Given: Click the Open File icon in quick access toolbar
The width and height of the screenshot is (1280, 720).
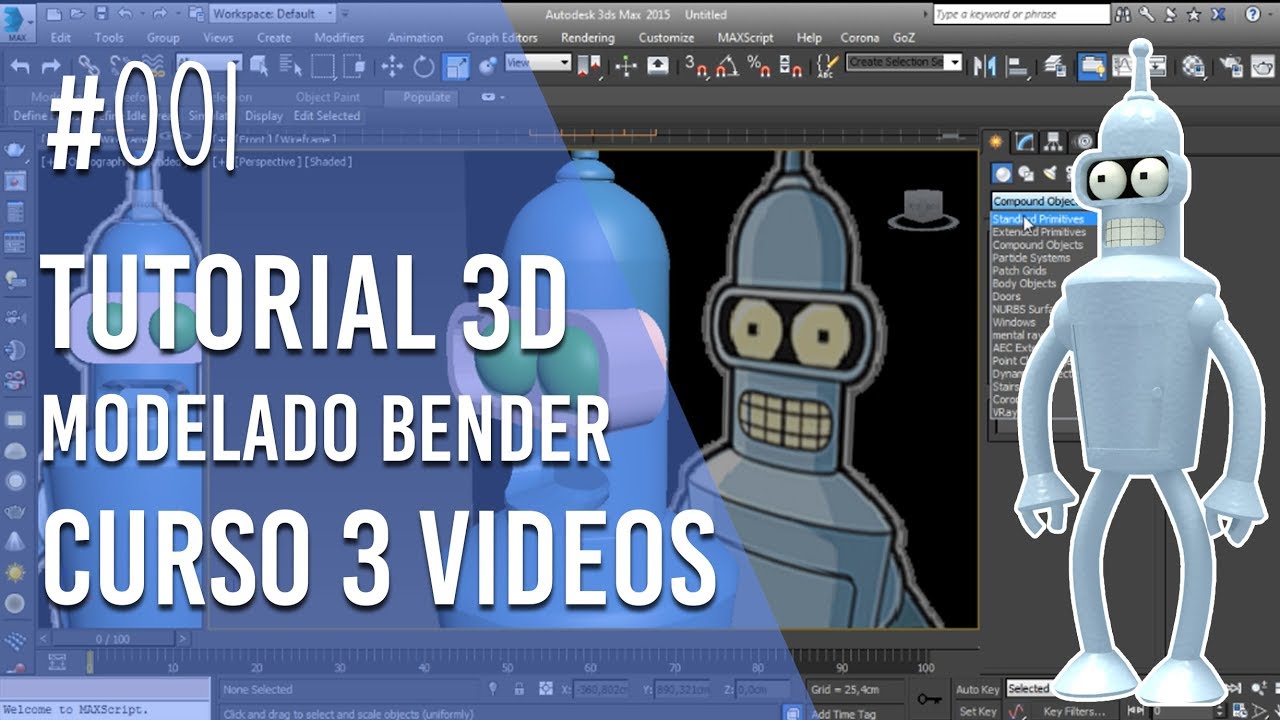Looking at the screenshot, I should pyautogui.click(x=77, y=14).
